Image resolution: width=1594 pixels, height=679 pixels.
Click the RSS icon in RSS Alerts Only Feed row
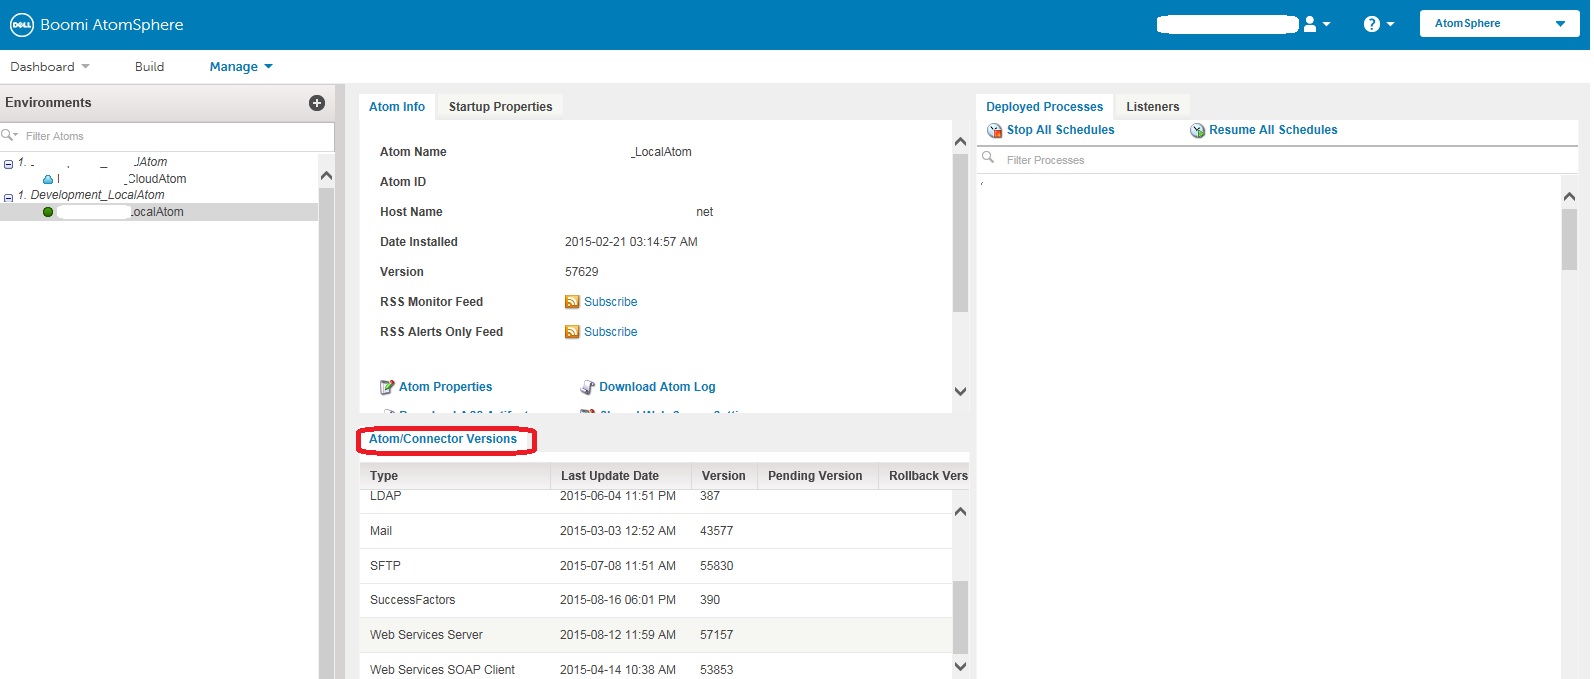click(x=572, y=332)
